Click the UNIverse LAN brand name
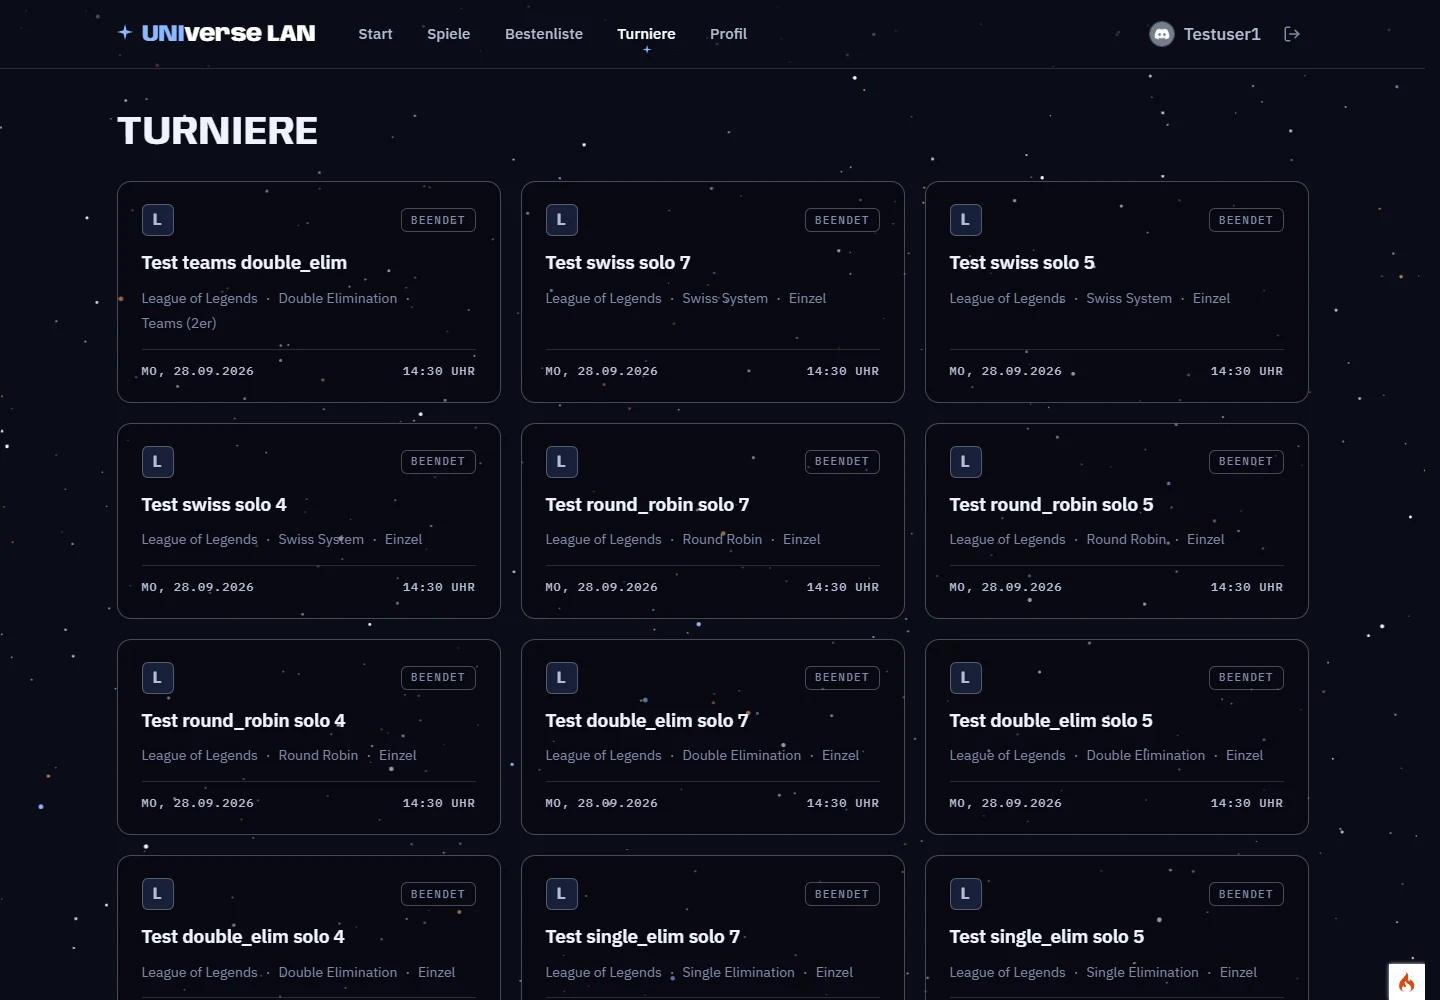Image resolution: width=1440 pixels, height=1000 pixels. (x=228, y=33)
